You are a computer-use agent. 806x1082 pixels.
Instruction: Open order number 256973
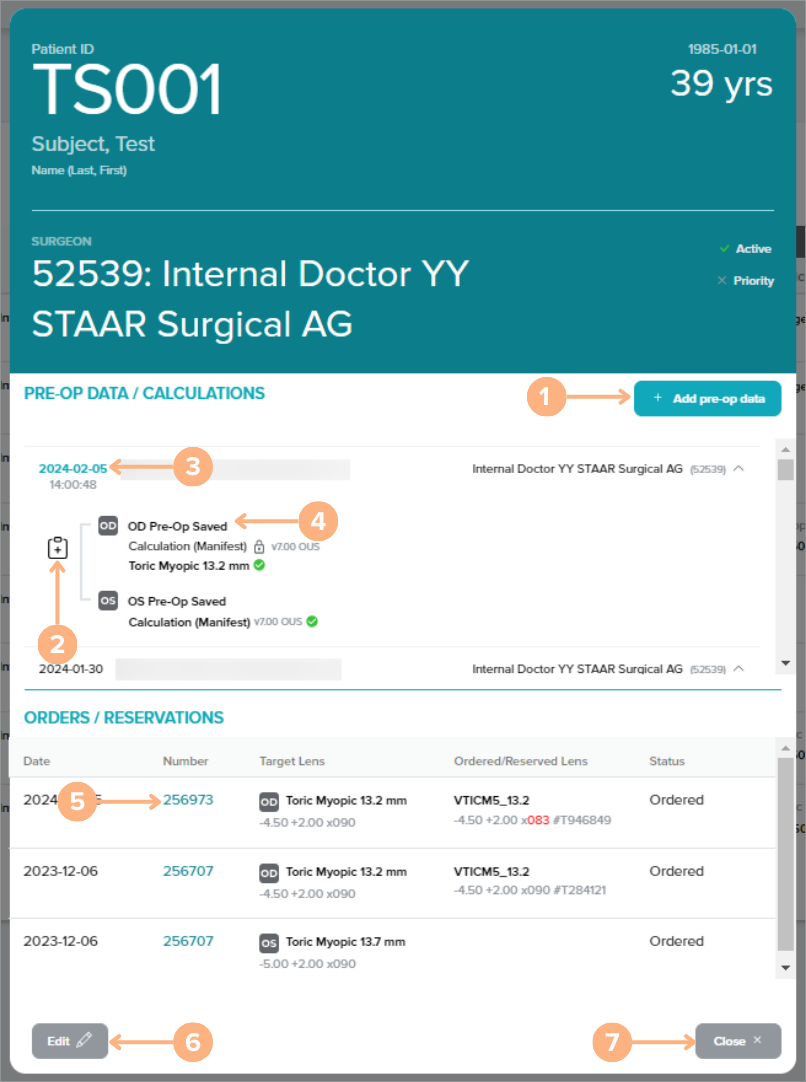188,800
